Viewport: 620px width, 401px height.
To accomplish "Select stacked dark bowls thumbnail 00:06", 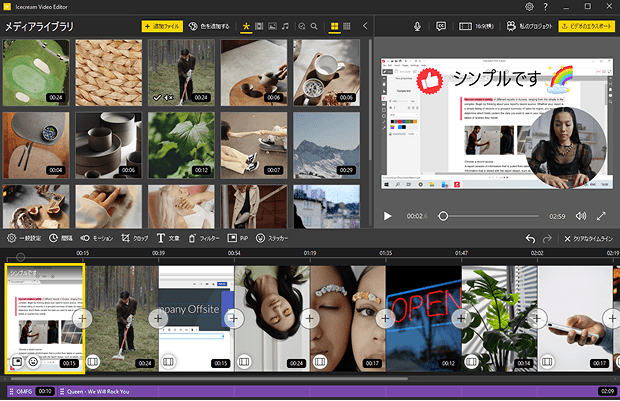I will pos(109,145).
